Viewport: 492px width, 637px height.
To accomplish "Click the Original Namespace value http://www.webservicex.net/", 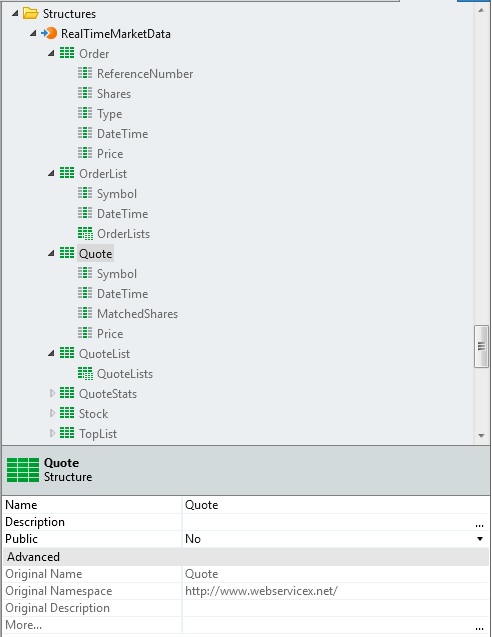I will pos(261,591).
